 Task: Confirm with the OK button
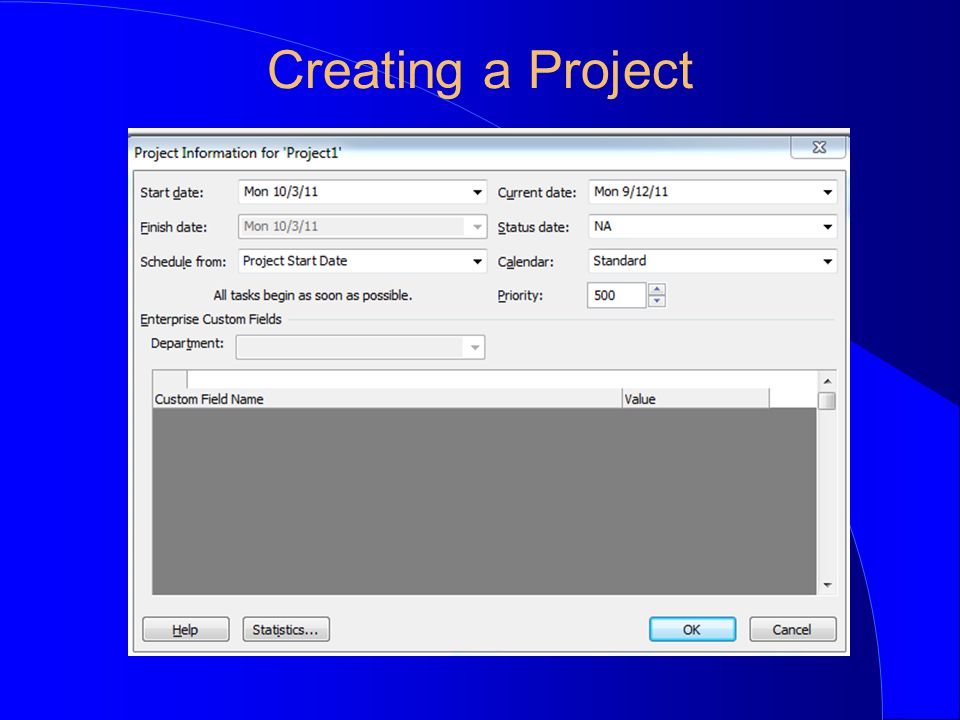pyautogui.click(x=692, y=629)
